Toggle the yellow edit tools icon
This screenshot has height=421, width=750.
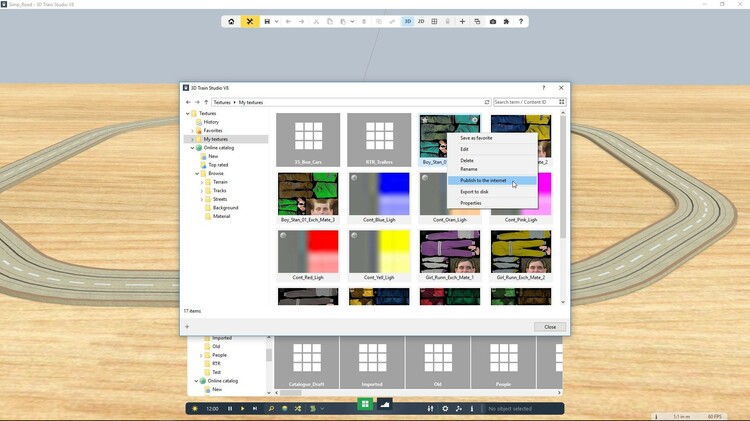point(250,22)
